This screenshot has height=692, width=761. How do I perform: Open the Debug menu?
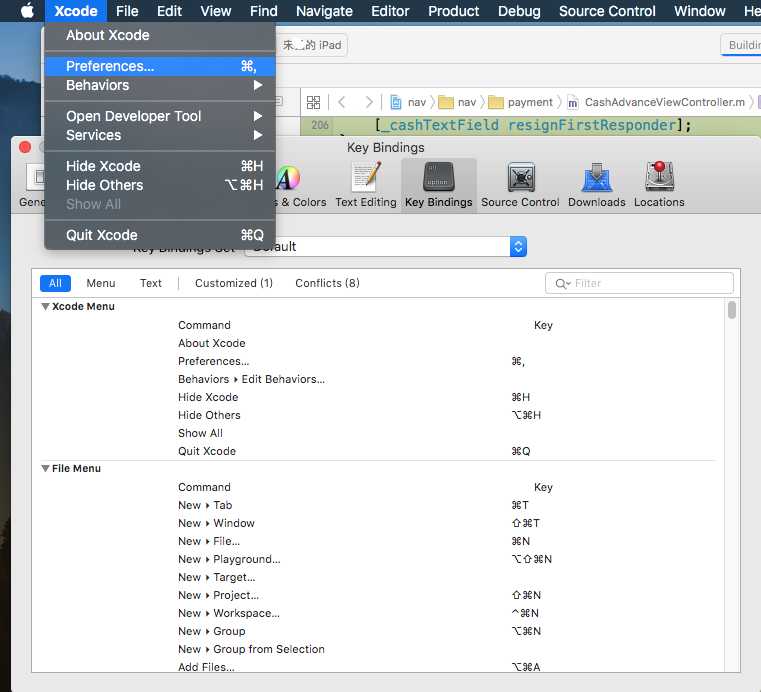point(519,11)
